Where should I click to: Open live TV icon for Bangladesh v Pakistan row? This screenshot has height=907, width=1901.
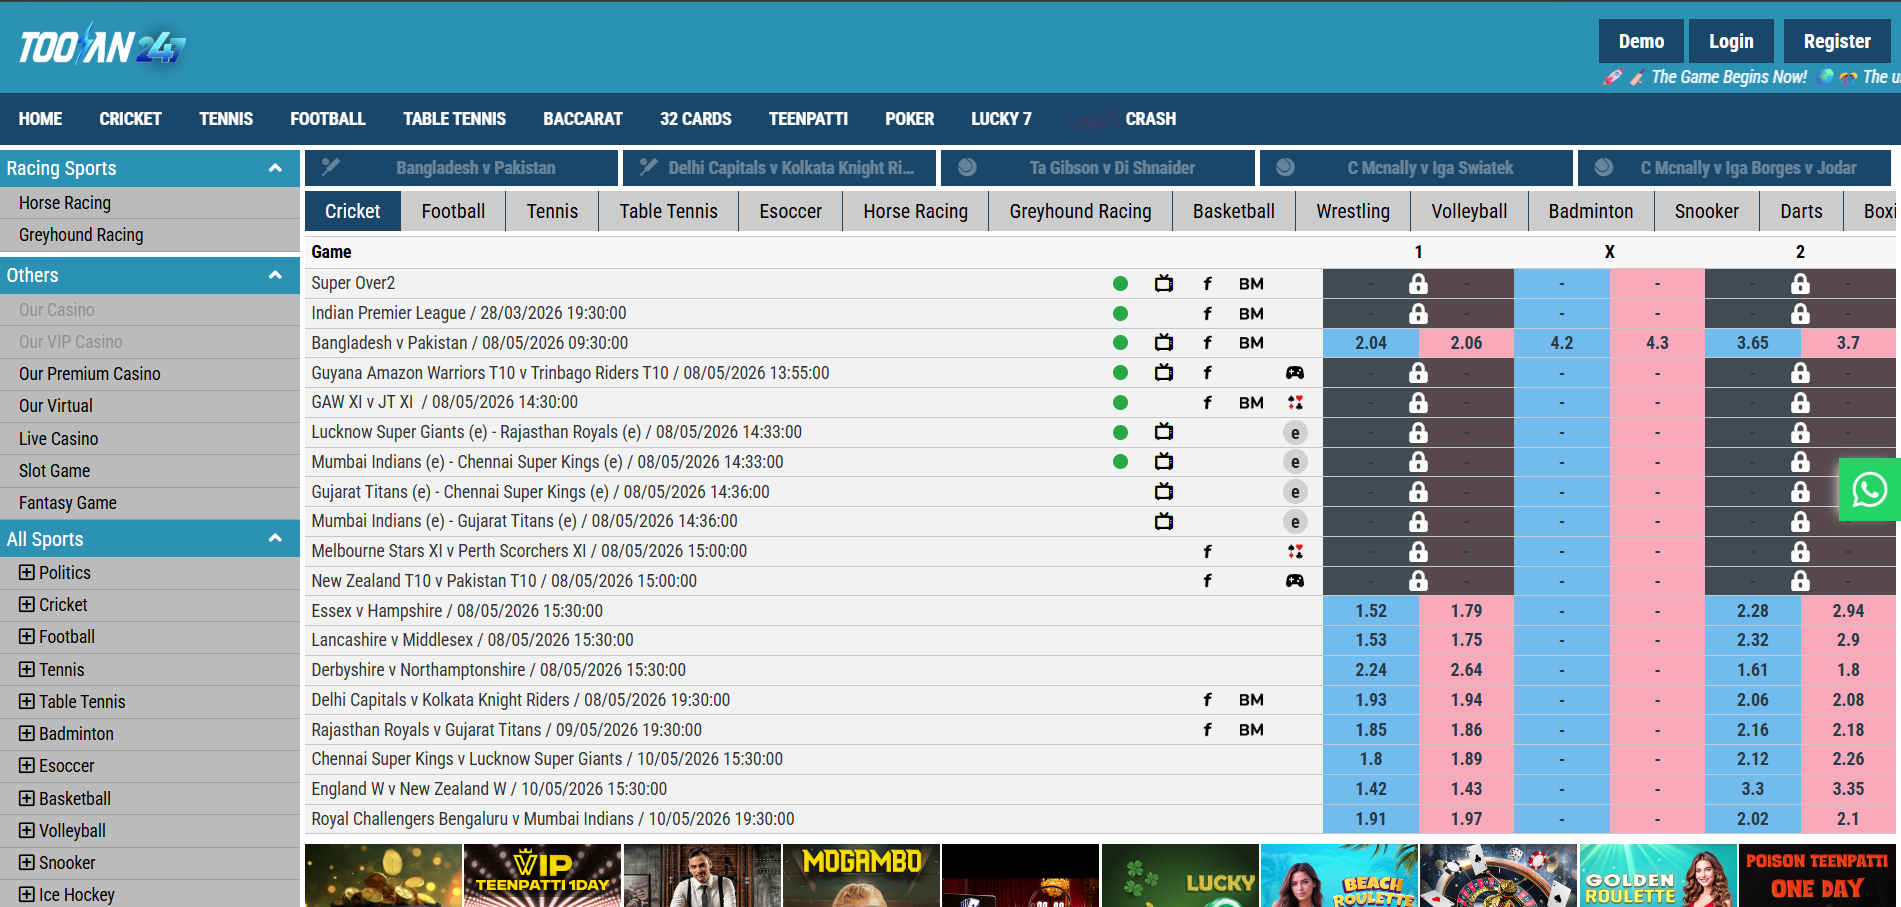pyautogui.click(x=1164, y=342)
